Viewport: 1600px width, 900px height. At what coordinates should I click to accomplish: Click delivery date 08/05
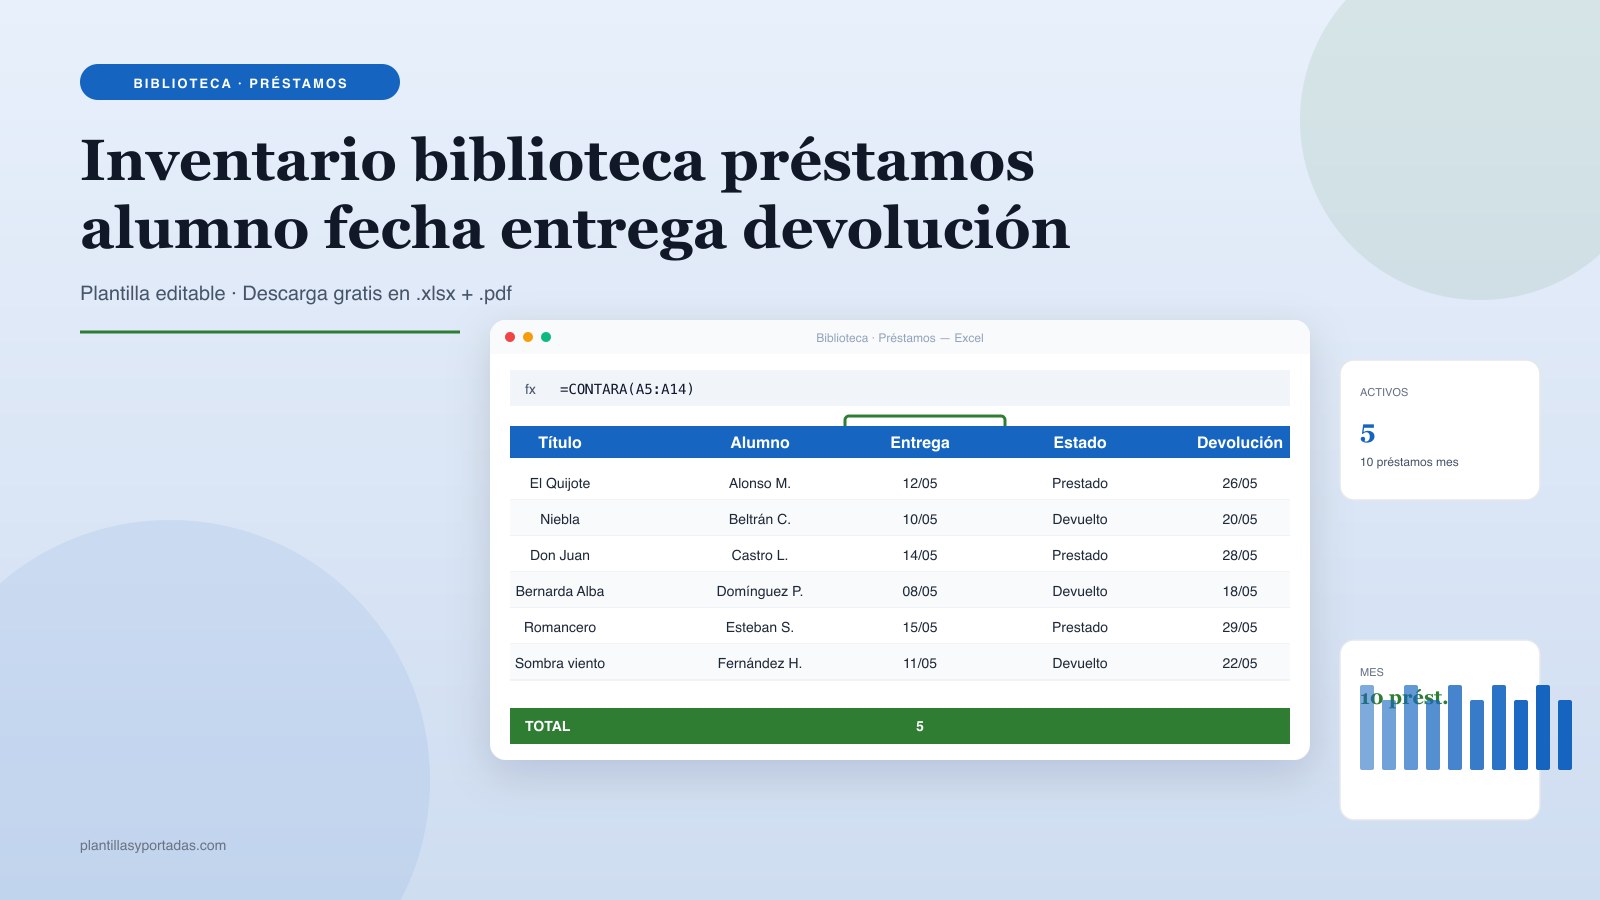coord(920,591)
